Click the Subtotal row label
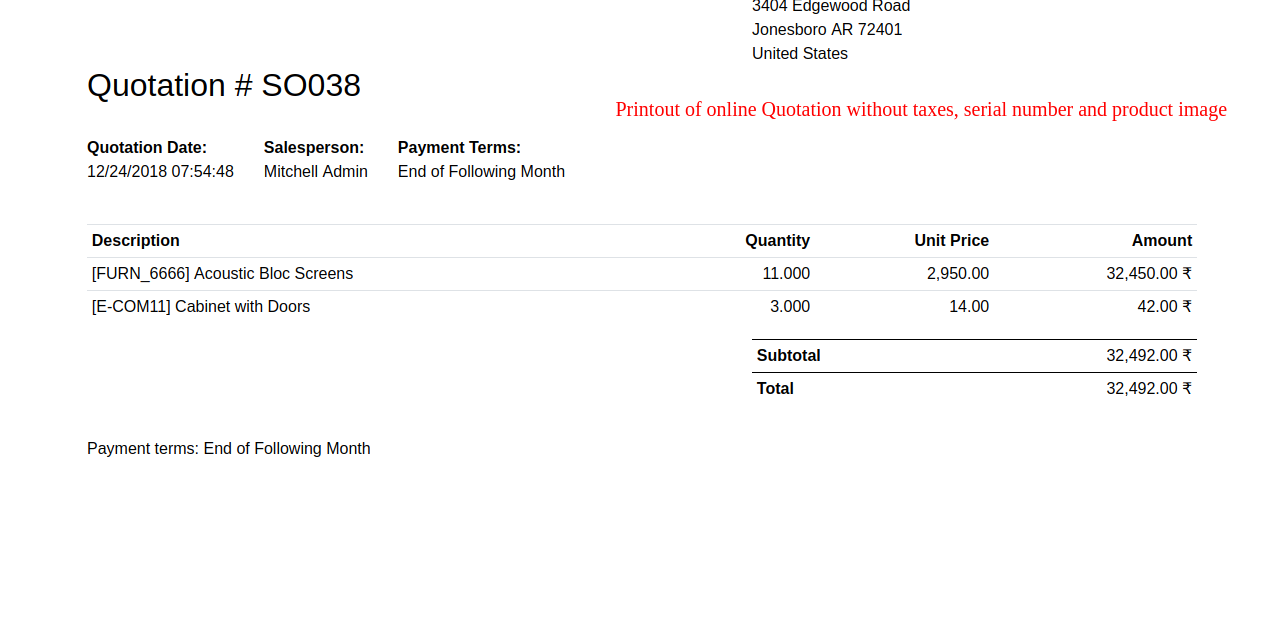 (x=789, y=356)
